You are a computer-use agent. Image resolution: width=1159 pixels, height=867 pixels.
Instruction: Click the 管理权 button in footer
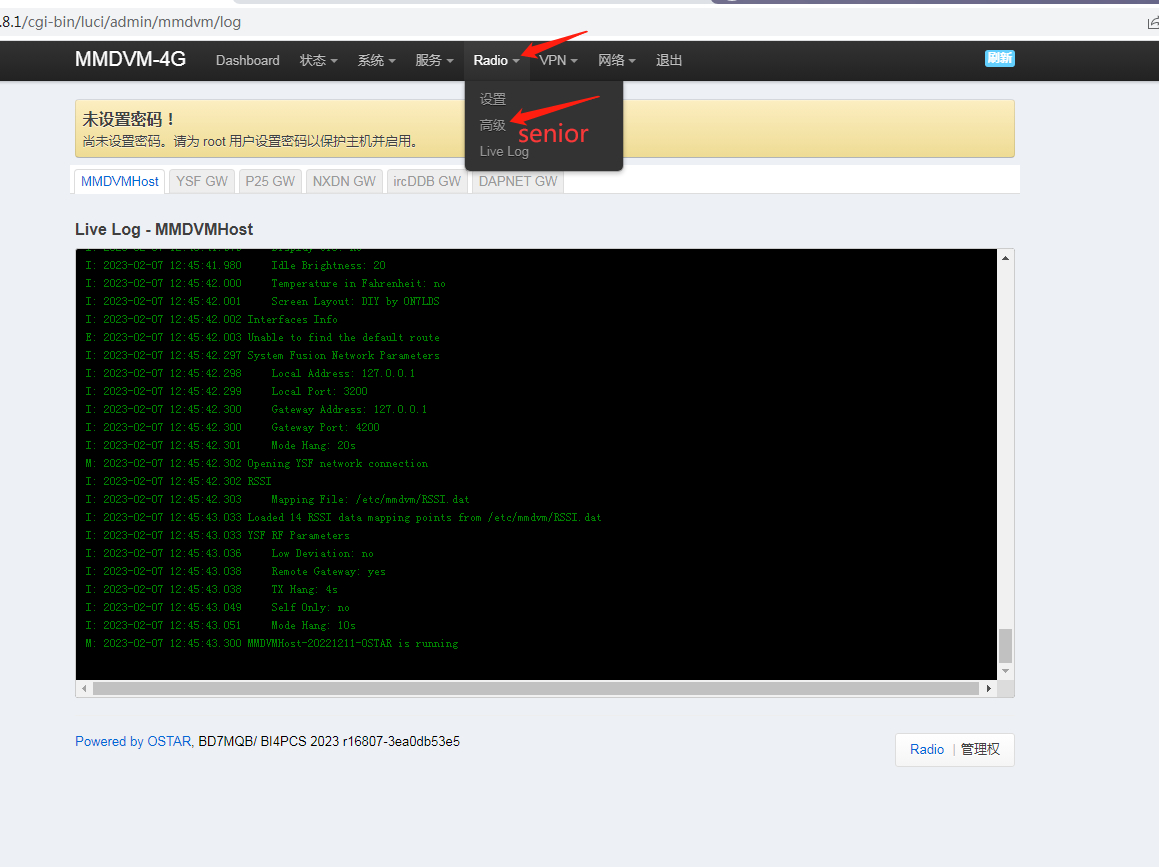click(x=980, y=749)
